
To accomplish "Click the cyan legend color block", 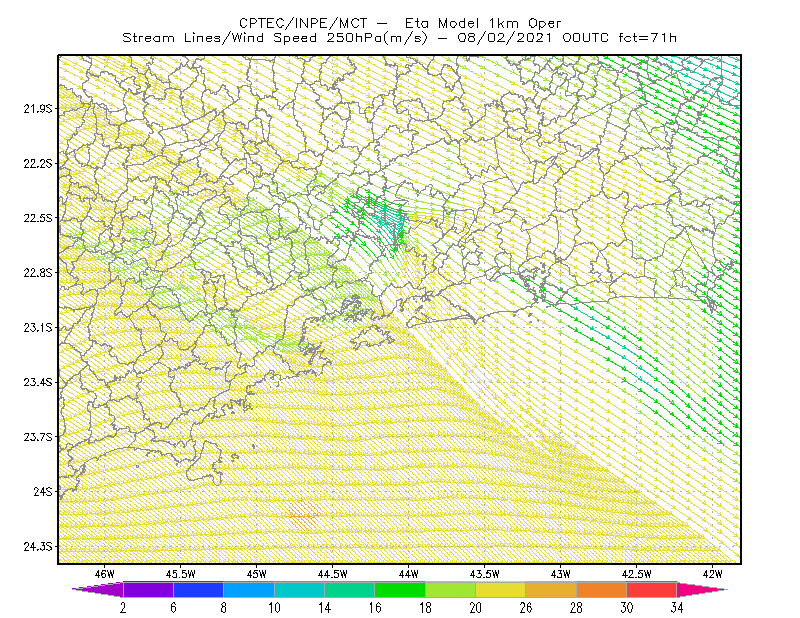I will pyautogui.click(x=299, y=589).
